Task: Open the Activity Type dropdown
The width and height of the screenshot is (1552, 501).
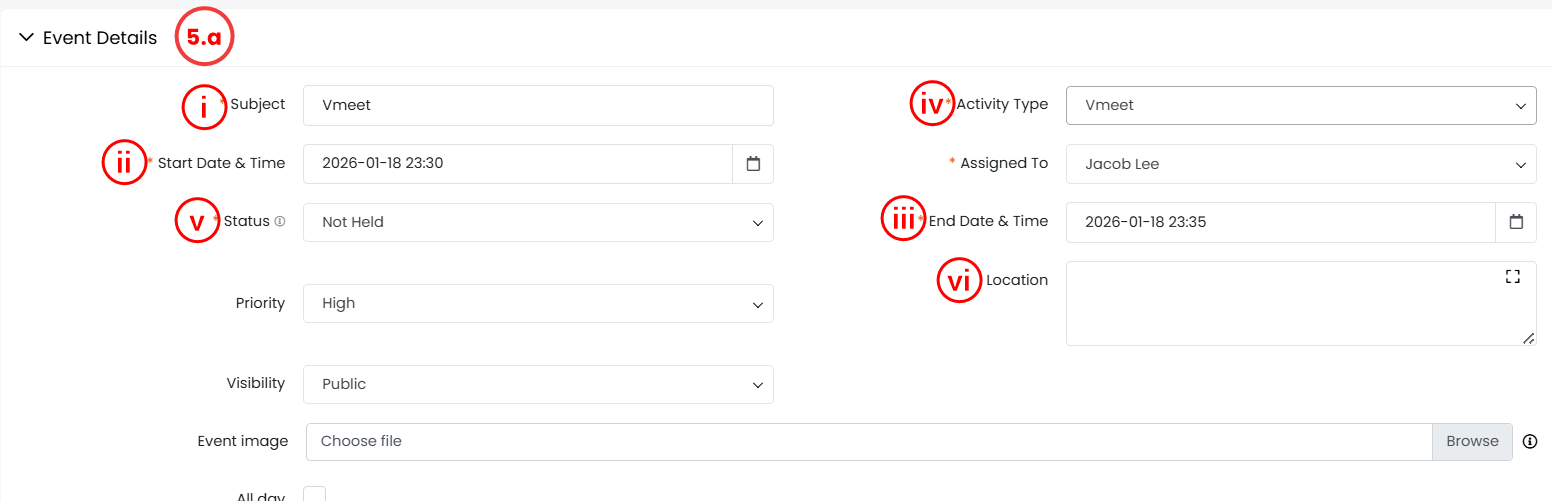Action: 1300,105
